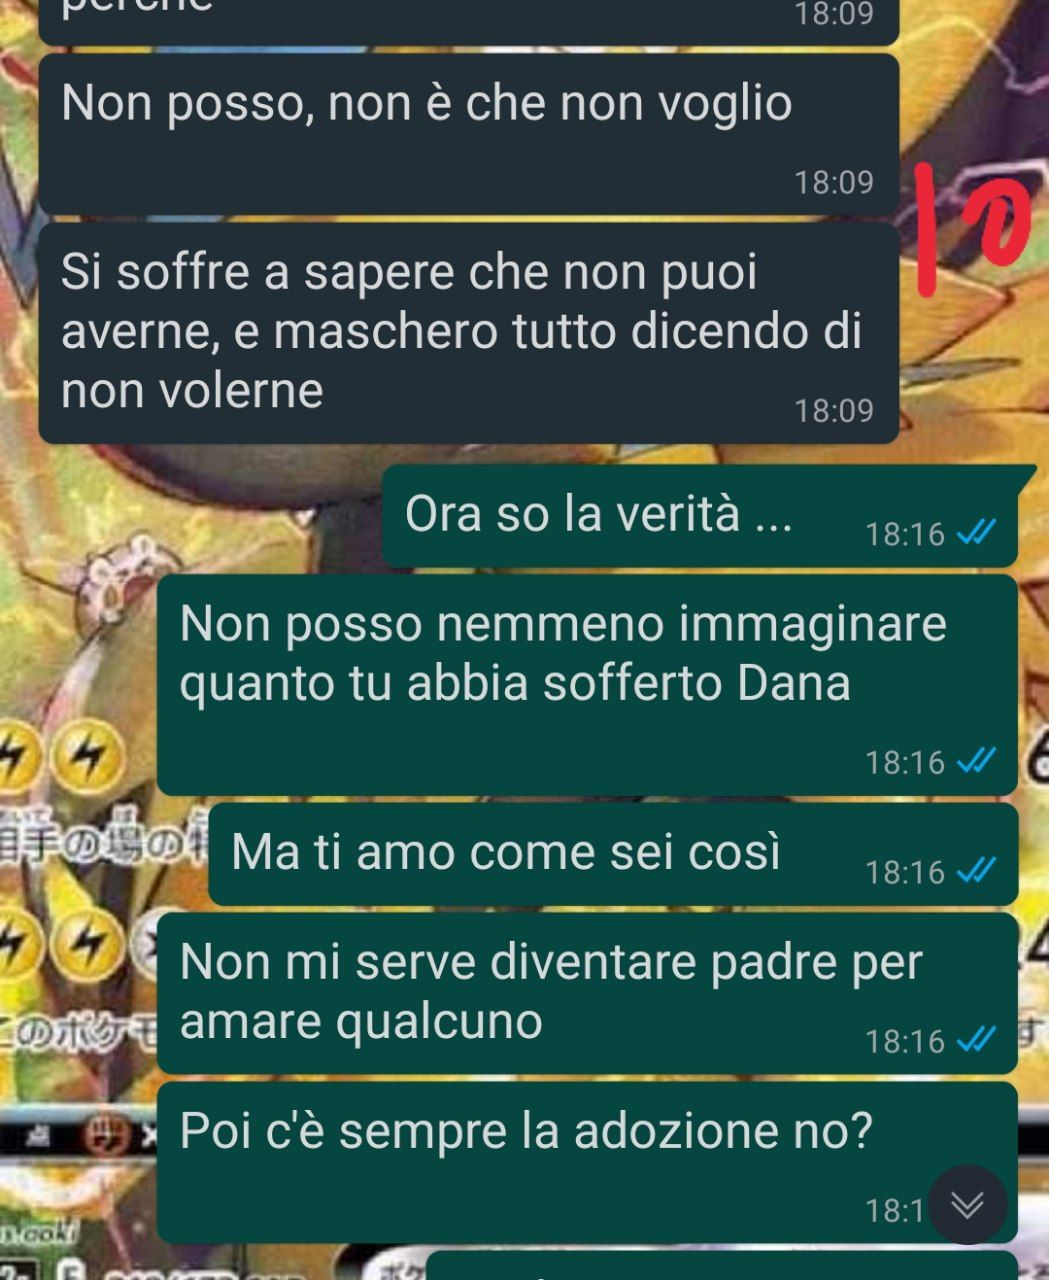
Task: Select message 'Non posso, non è che non voglio'
Action: pyautogui.click(x=468, y=133)
